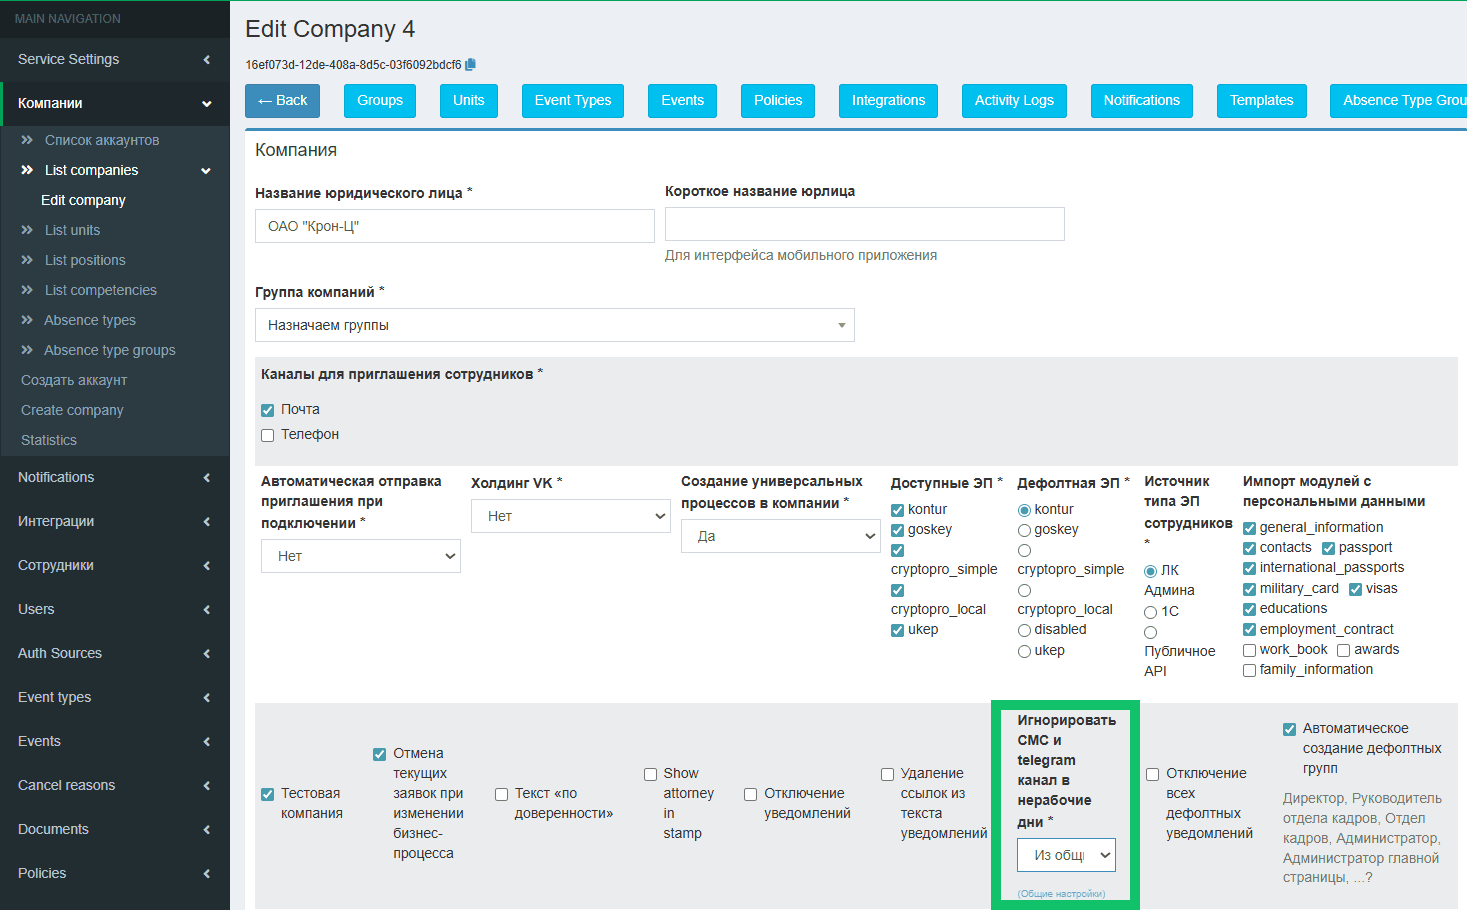
Task: Click the double-arrow icon beside List competencies
Action: [27, 290]
